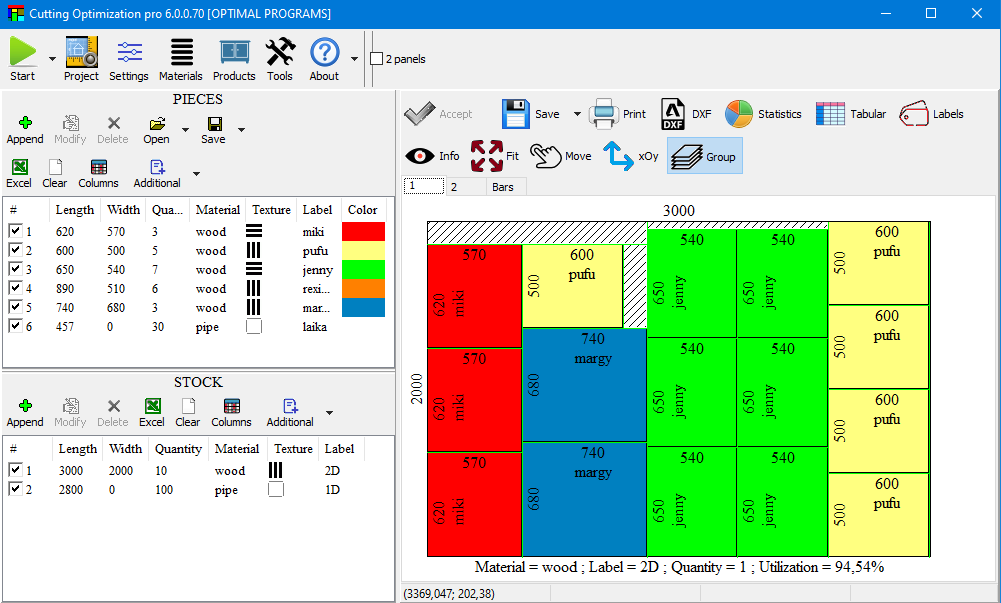Click the pieces Material column header
The height and width of the screenshot is (603, 1001).
(x=218, y=210)
